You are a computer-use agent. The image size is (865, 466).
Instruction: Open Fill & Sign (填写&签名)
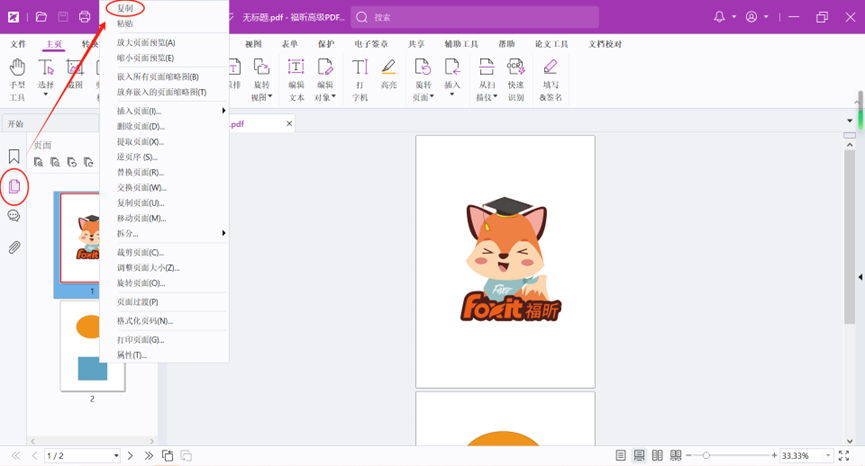[x=551, y=79]
